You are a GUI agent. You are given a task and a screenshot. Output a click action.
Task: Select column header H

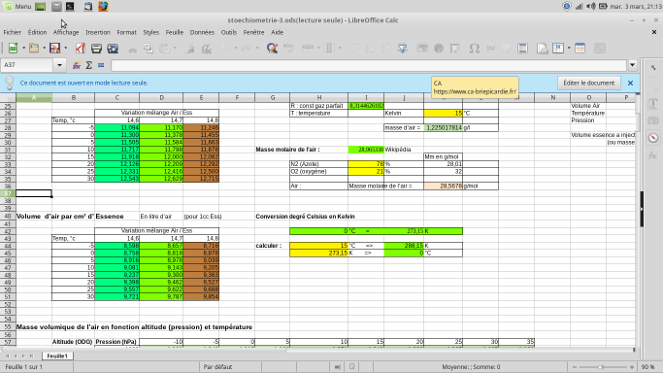pyautogui.click(x=319, y=98)
